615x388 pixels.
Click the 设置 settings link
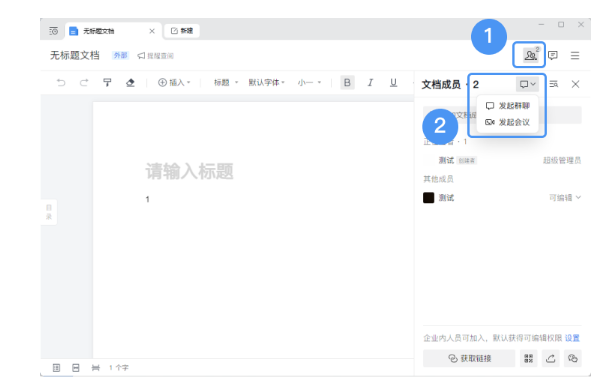572,338
